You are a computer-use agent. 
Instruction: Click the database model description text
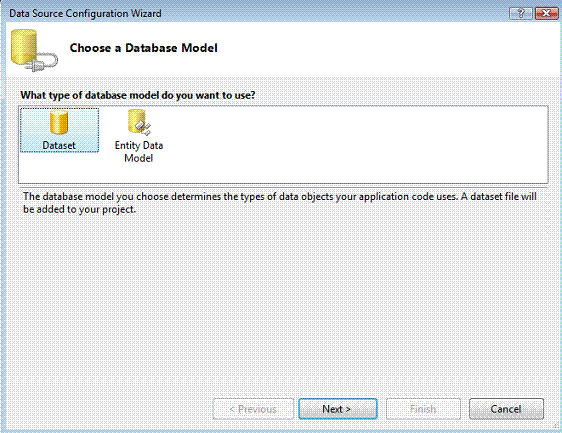(280, 203)
